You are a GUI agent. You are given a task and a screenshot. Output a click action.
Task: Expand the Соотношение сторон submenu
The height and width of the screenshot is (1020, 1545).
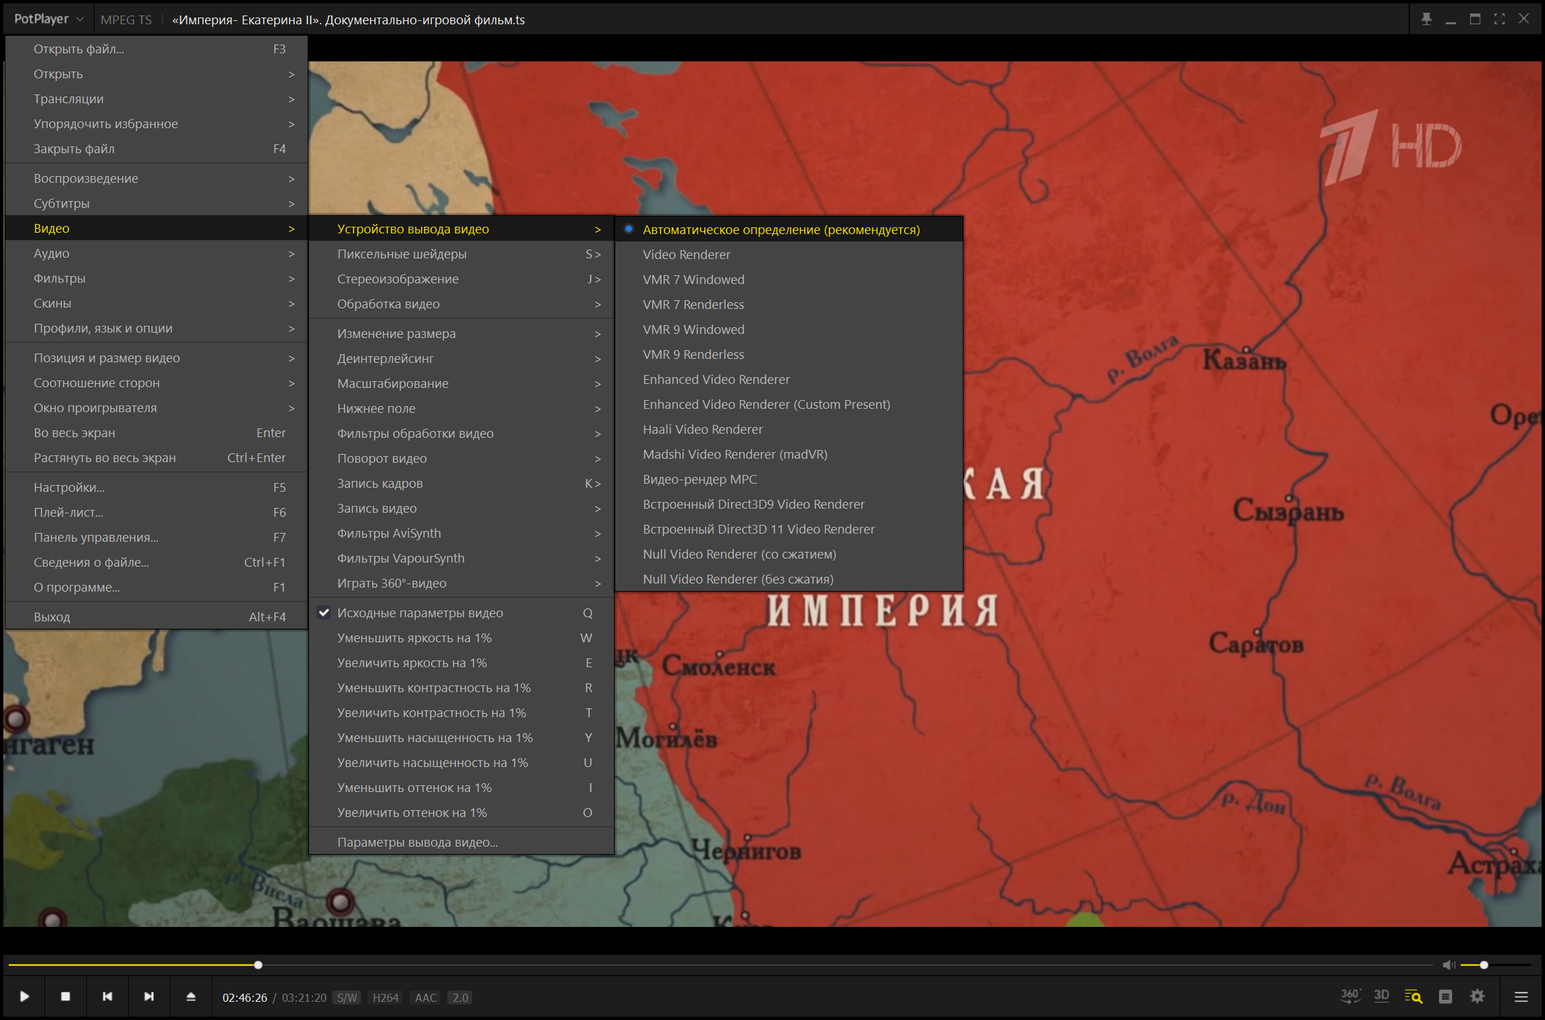click(x=156, y=383)
